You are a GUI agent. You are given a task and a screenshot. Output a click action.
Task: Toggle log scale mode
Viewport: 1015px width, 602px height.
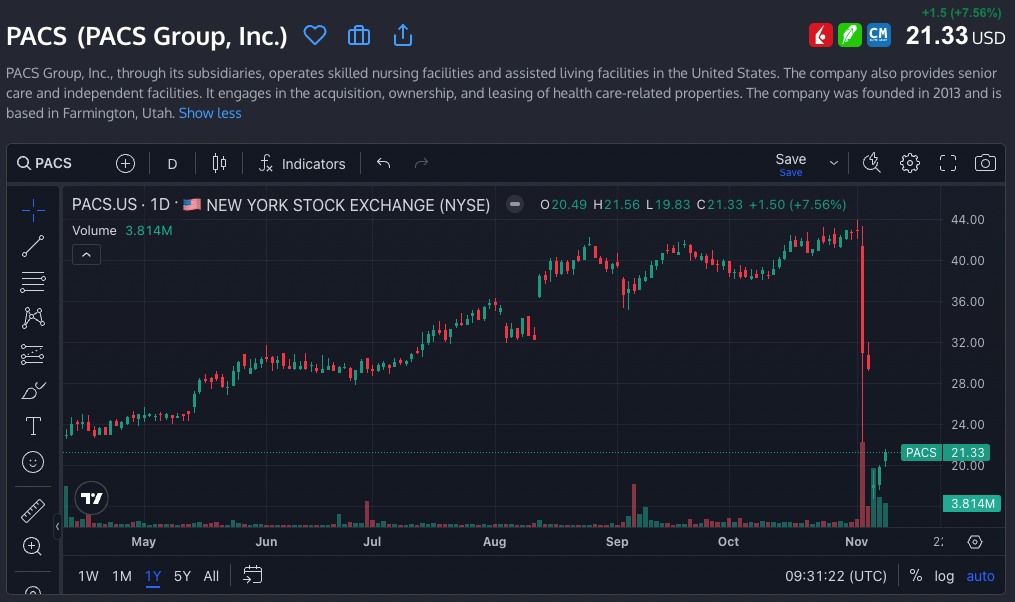coord(944,576)
